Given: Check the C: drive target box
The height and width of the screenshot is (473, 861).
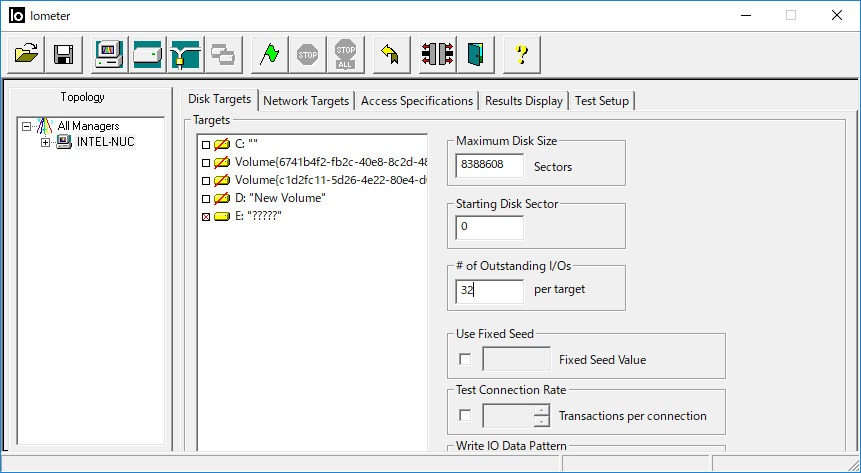Looking at the screenshot, I should 206,145.
